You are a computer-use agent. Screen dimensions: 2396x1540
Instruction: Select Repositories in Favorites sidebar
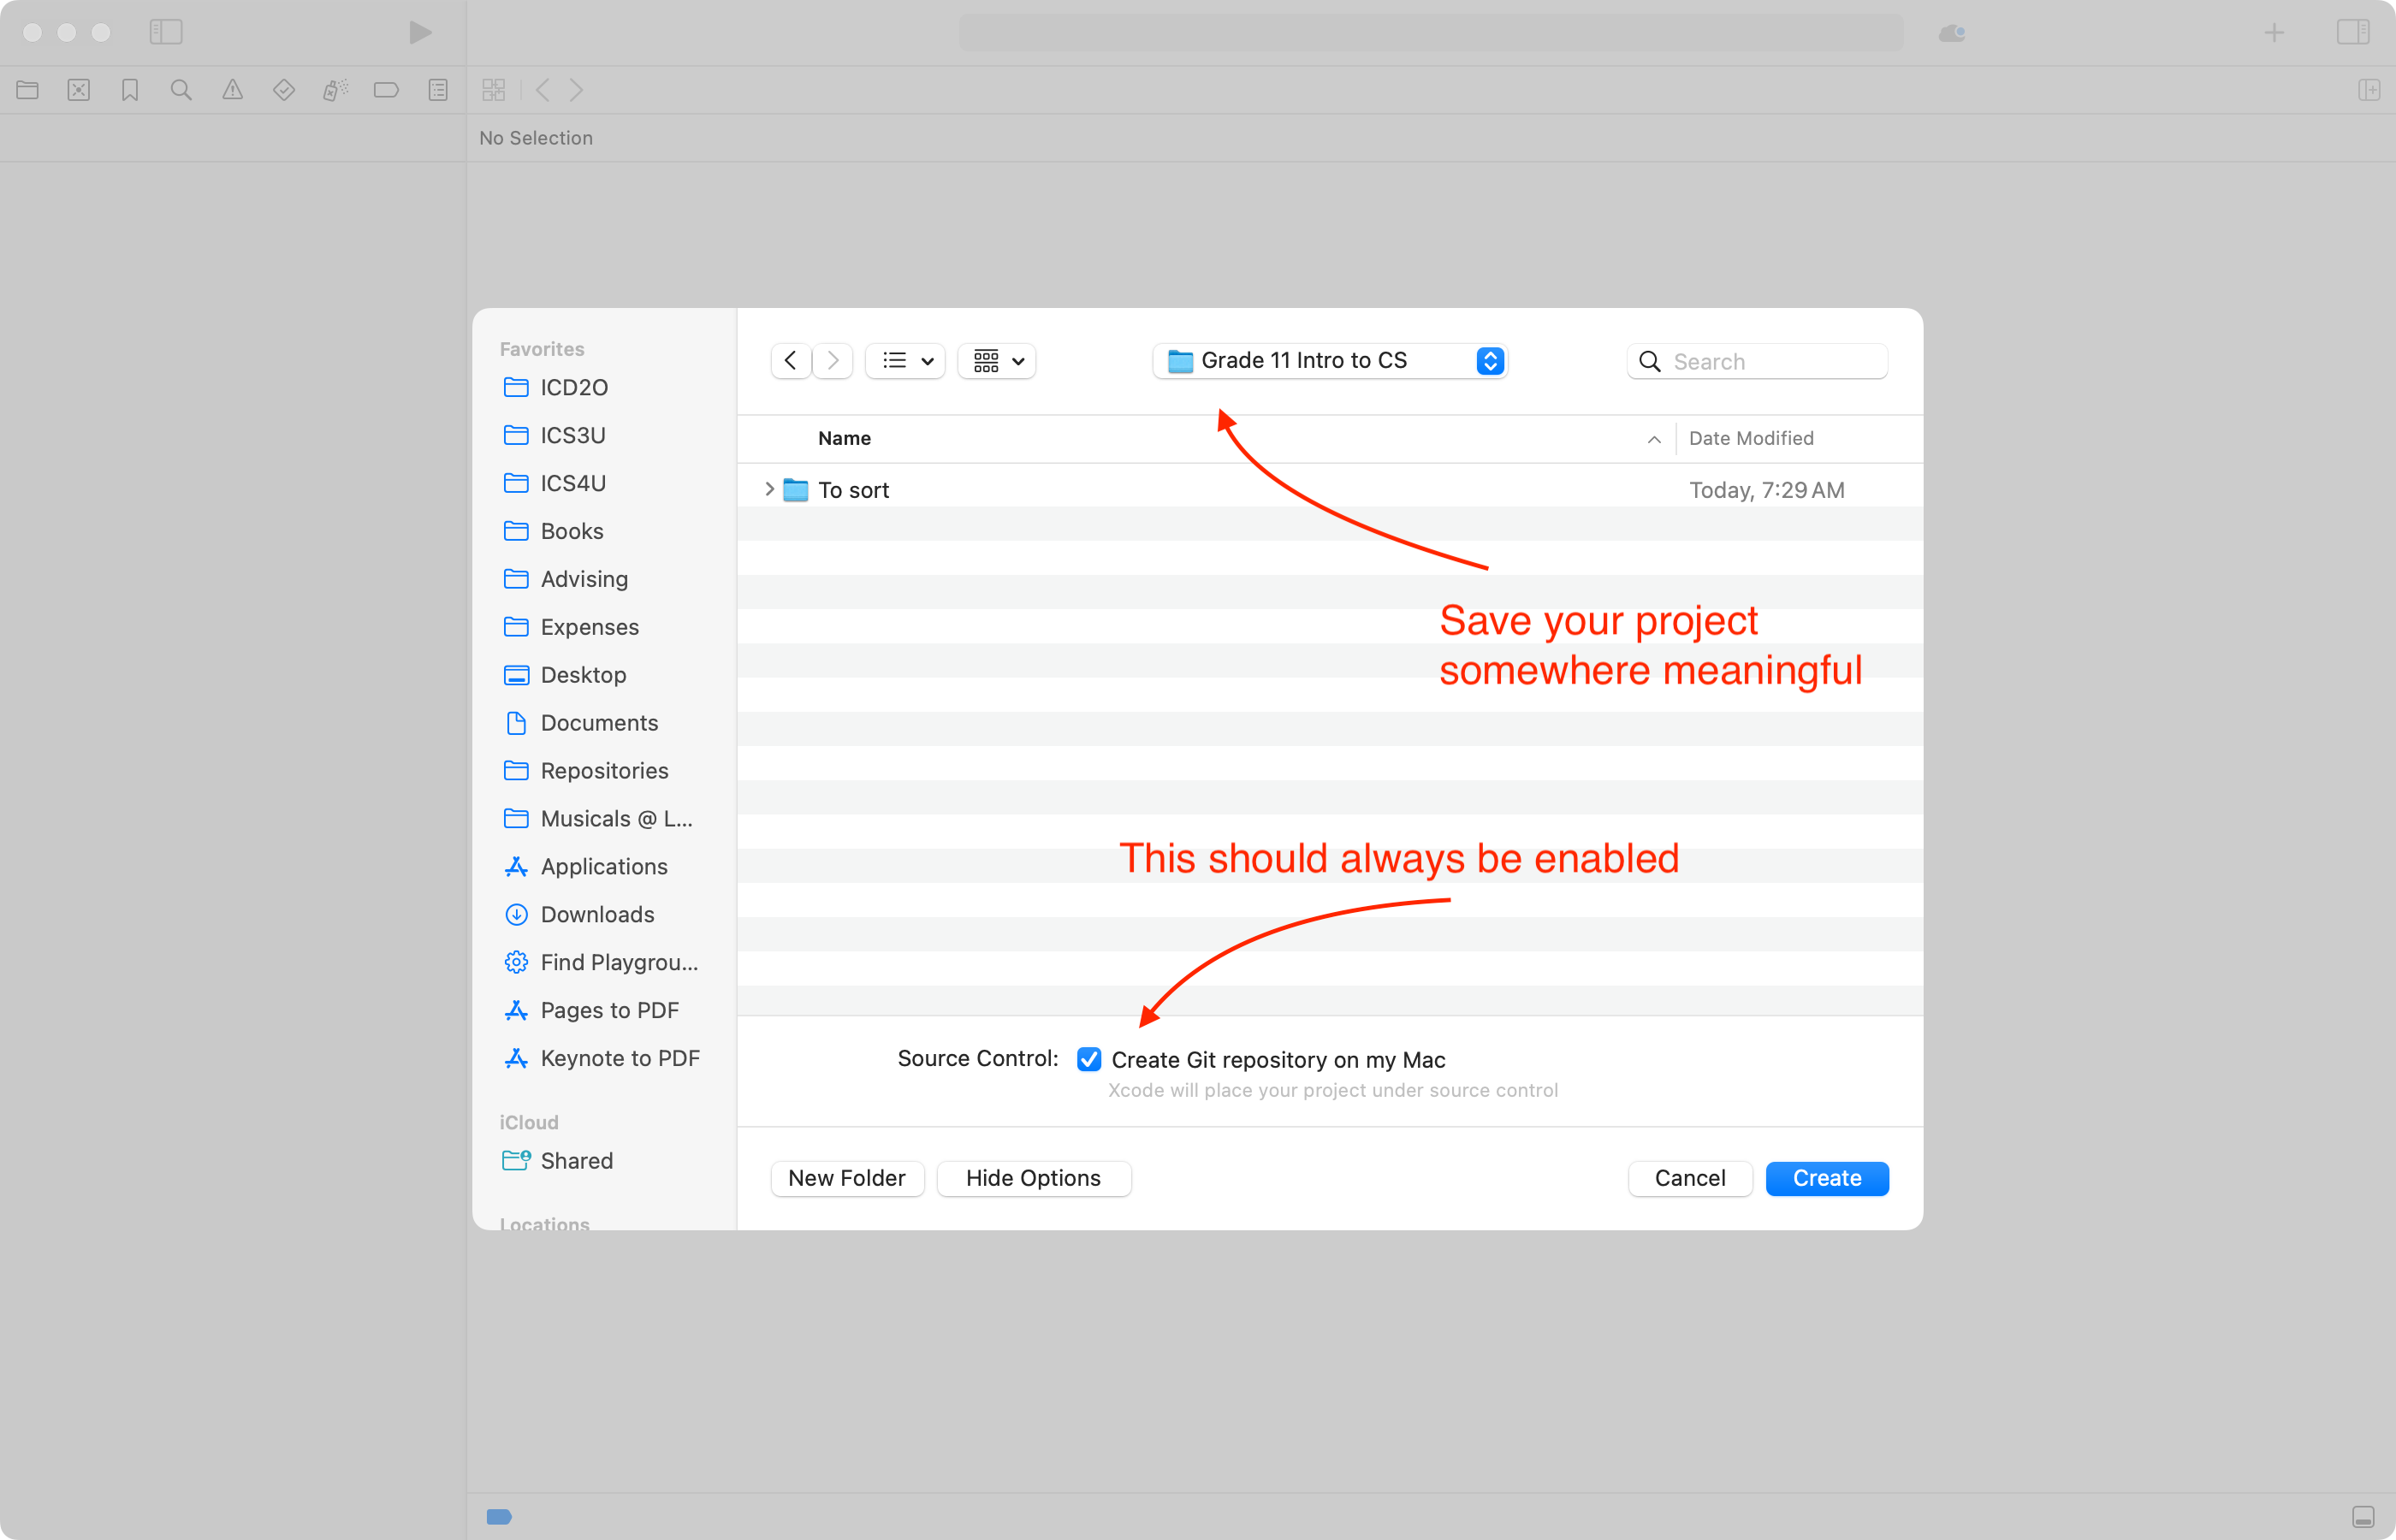[x=604, y=771]
